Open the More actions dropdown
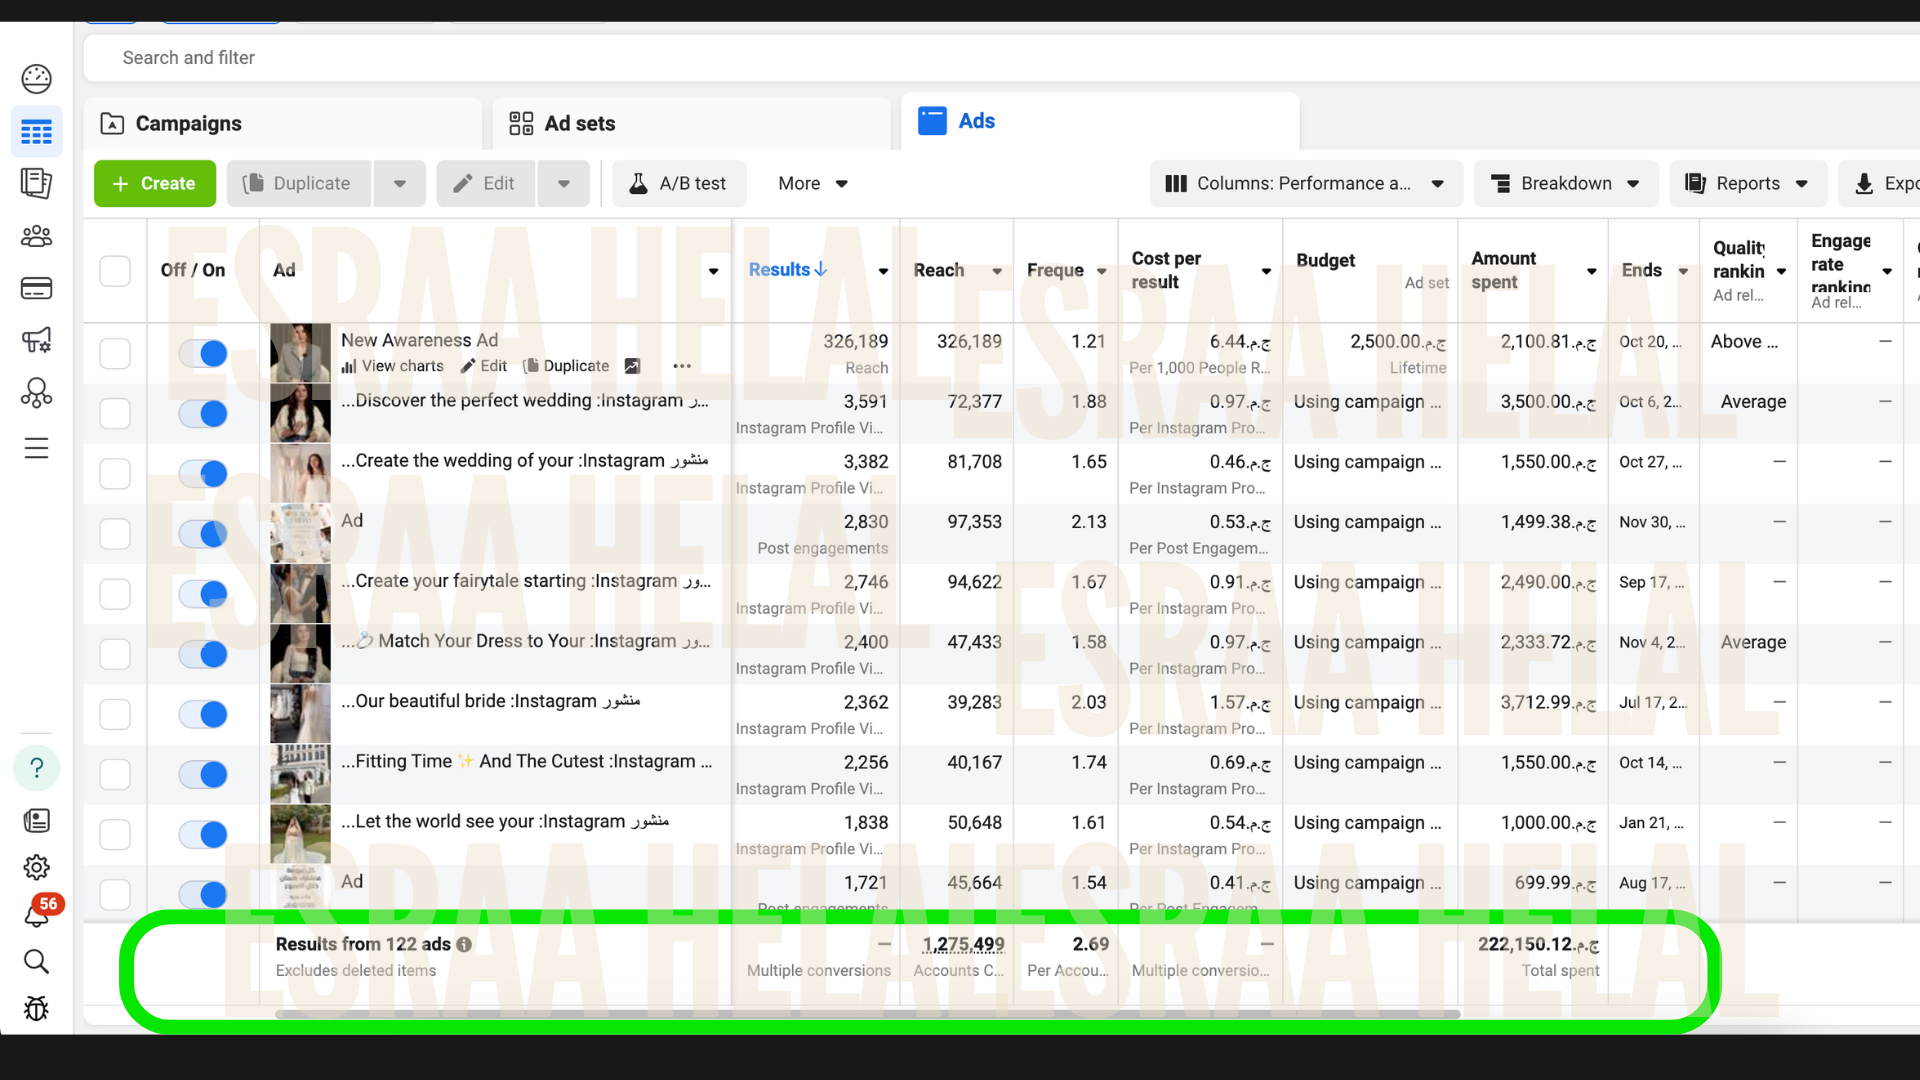 coord(812,184)
